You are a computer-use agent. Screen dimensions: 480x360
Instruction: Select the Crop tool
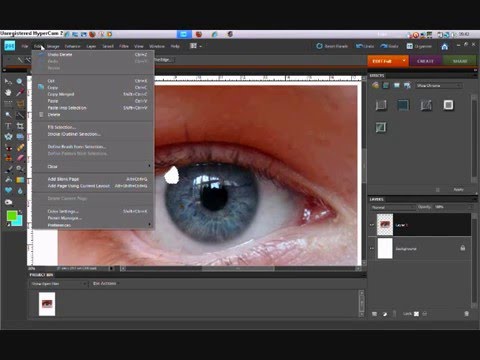[x=20, y=126]
